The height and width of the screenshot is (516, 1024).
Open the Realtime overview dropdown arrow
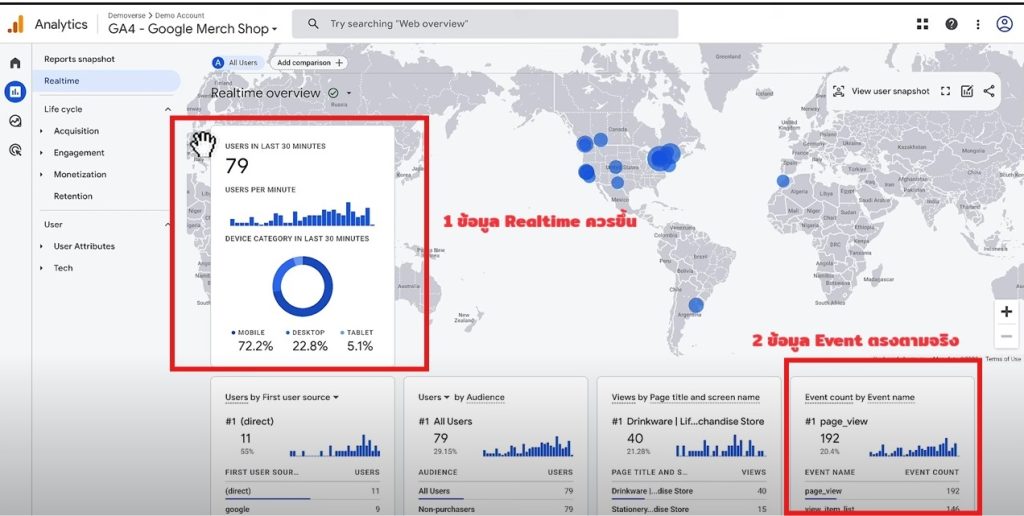[x=349, y=93]
